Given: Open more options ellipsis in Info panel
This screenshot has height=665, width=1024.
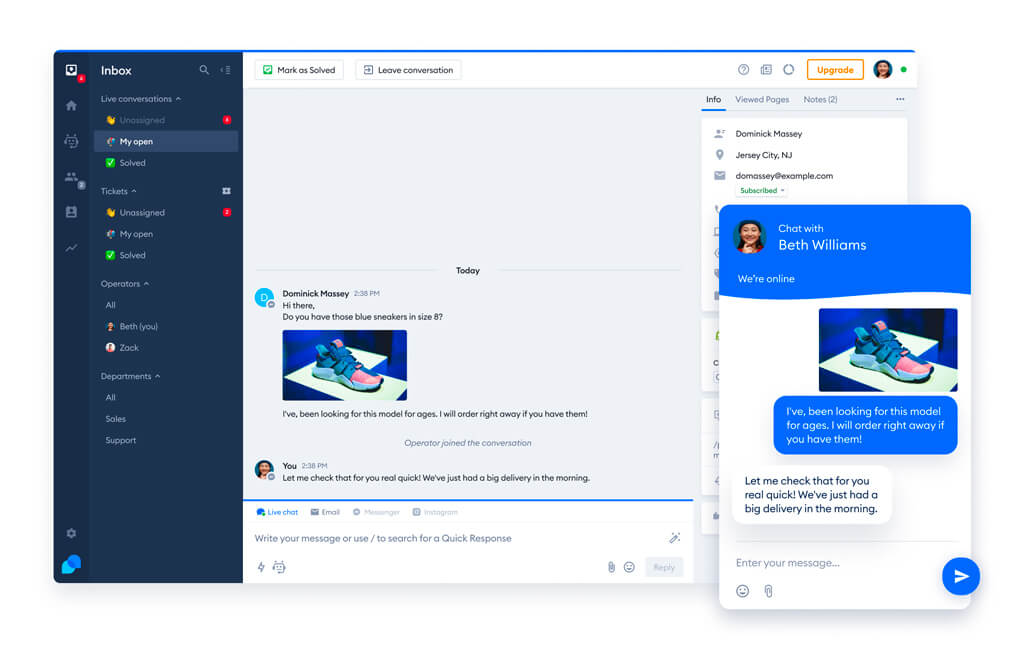Looking at the screenshot, I should 900,99.
